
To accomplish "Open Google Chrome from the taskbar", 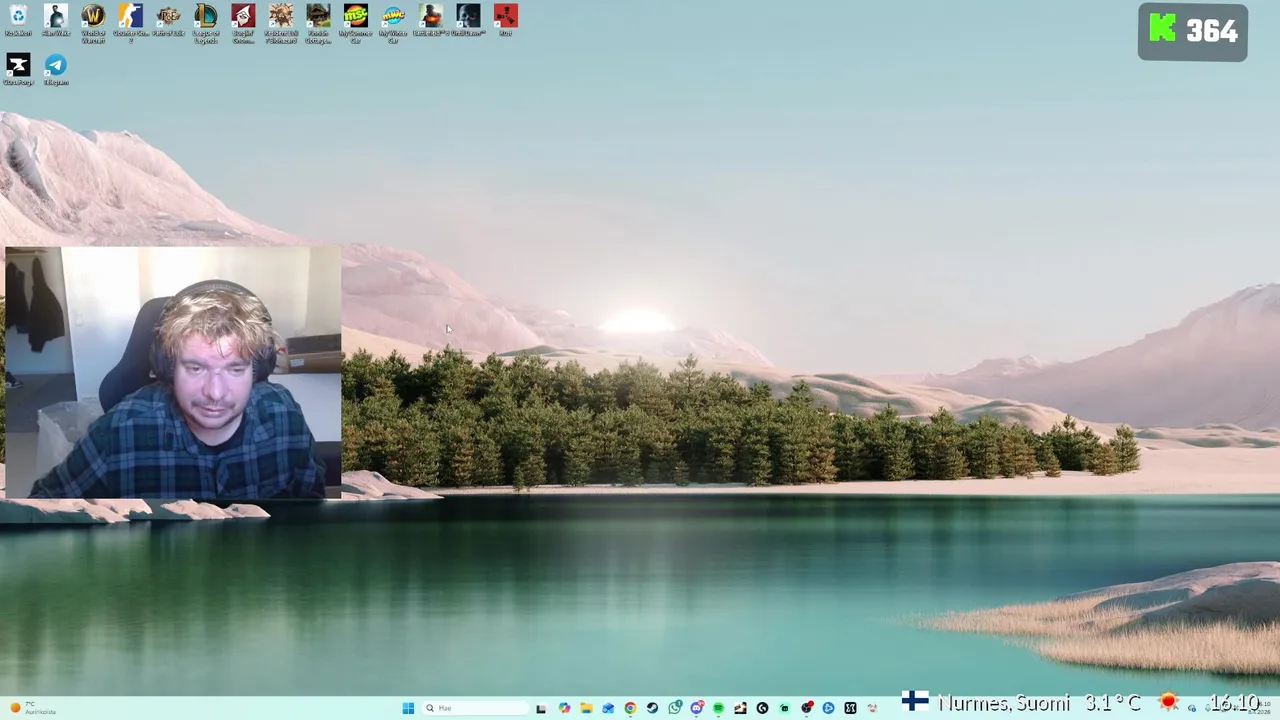I will (630, 708).
